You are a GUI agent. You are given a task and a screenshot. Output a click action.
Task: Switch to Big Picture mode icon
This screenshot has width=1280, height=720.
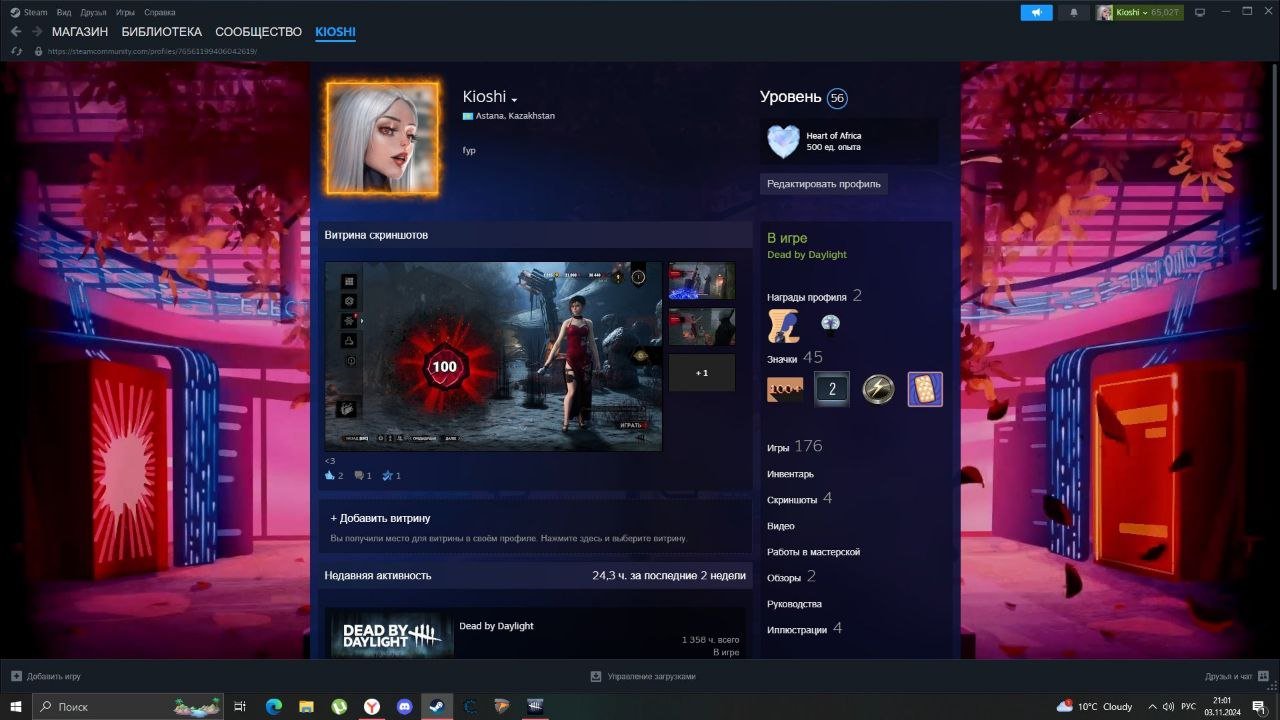(x=1200, y=12)
